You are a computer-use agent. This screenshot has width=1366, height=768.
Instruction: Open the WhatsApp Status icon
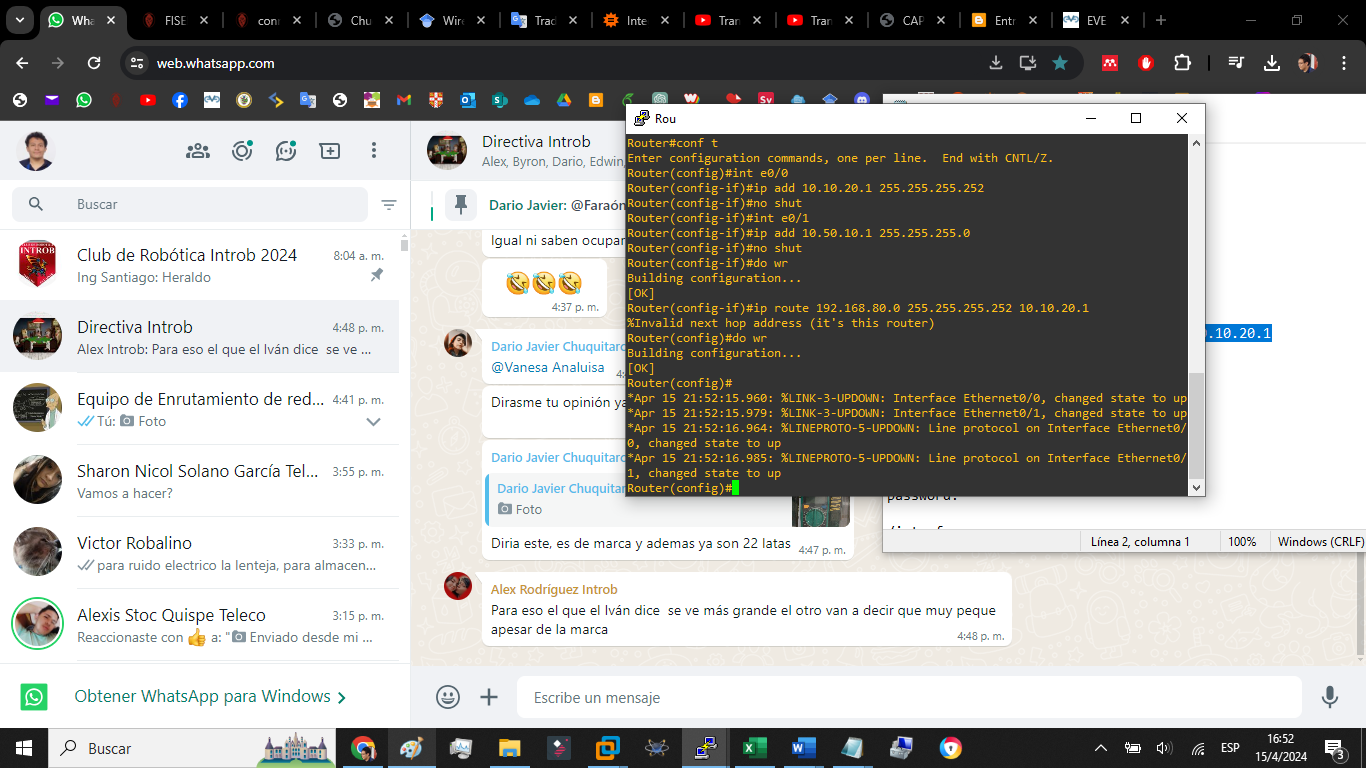pos(242,151)
